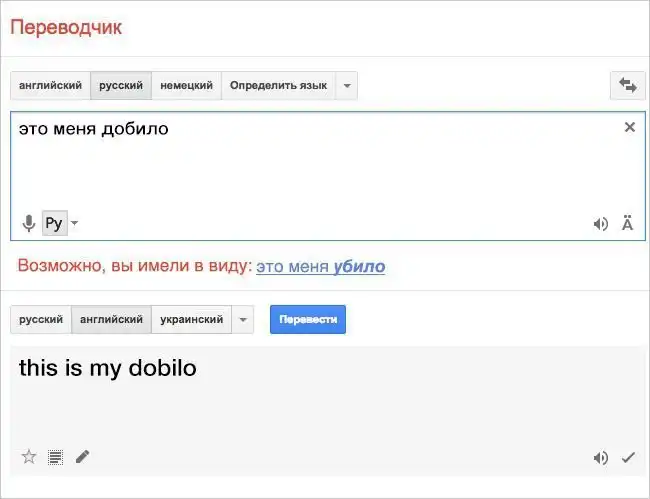Image resolution: width=650 pixels, height=499 pixels.
Task: Select украинский as the target language
Action: pyautogui.click(x=191, y=320)
